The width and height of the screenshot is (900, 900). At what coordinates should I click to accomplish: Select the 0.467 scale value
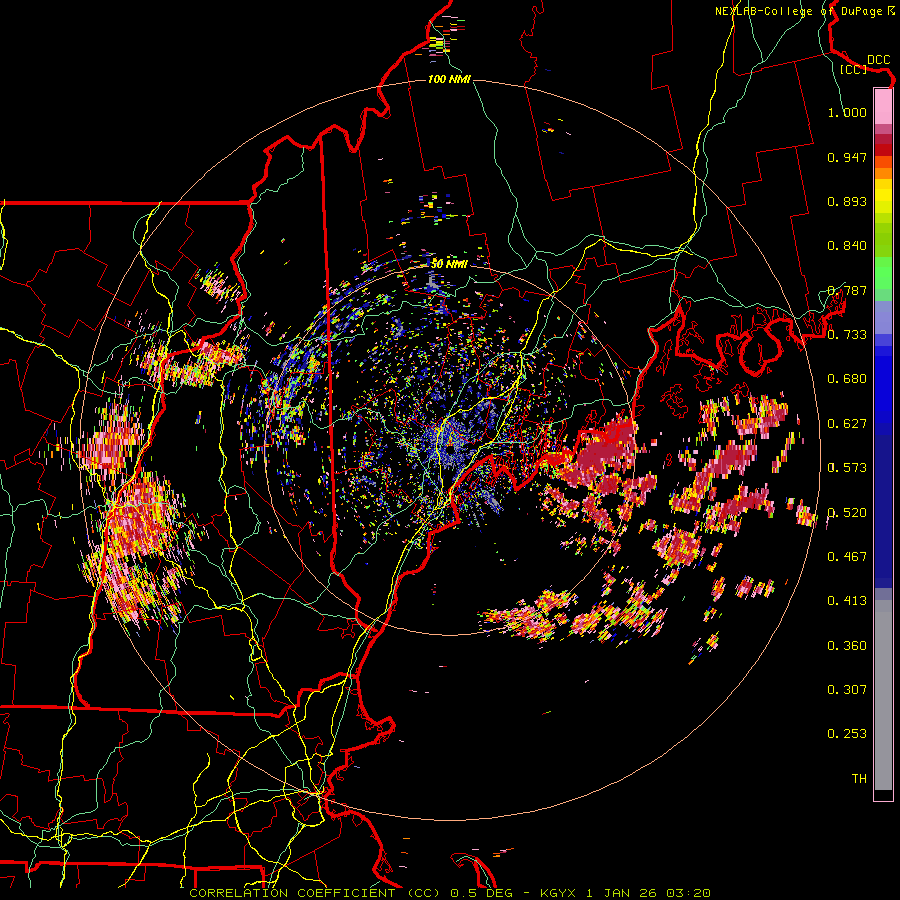(847, 557)
